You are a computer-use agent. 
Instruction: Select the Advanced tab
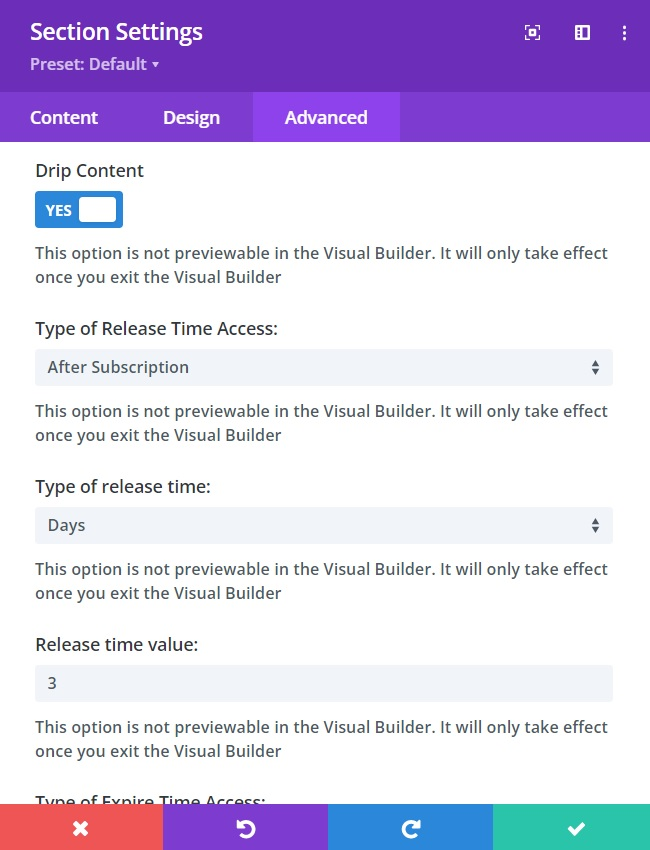326,117
